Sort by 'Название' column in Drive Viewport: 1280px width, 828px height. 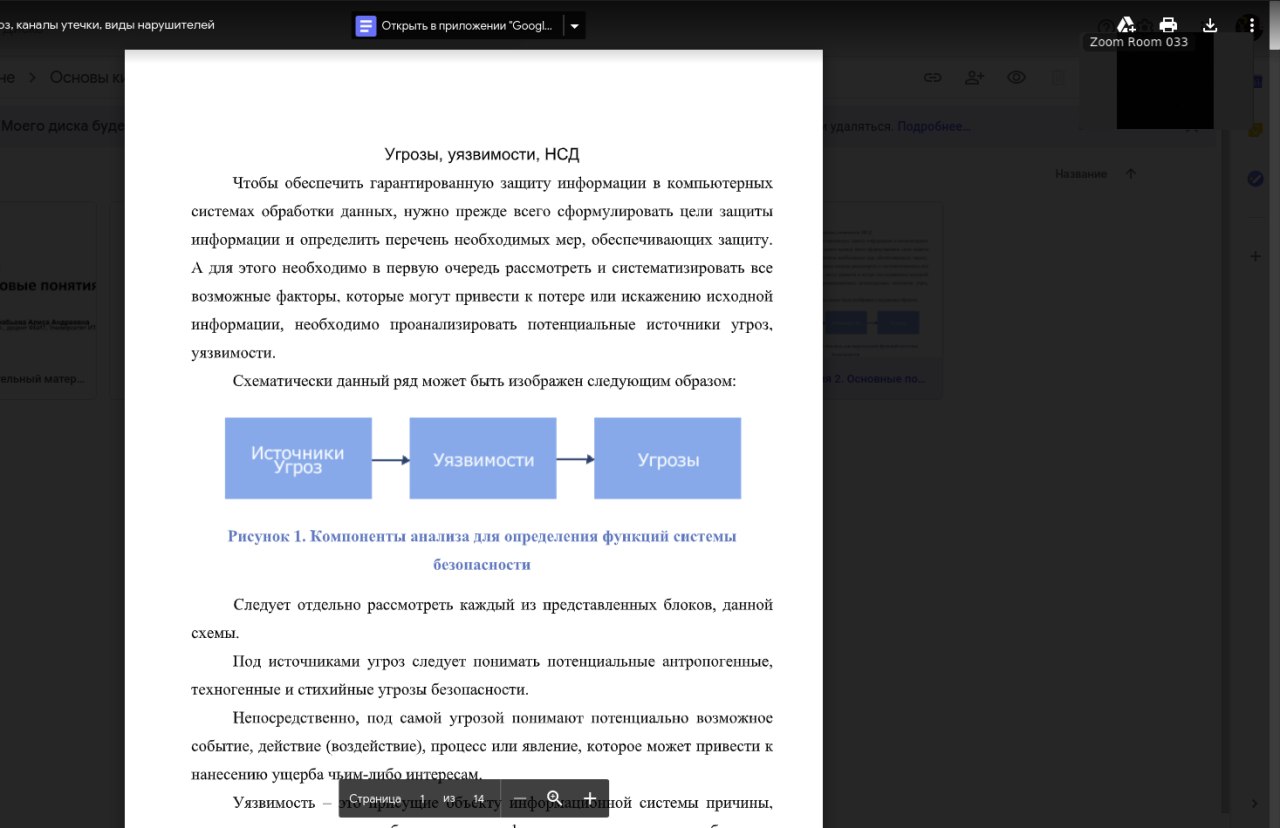coord(1081,174)
